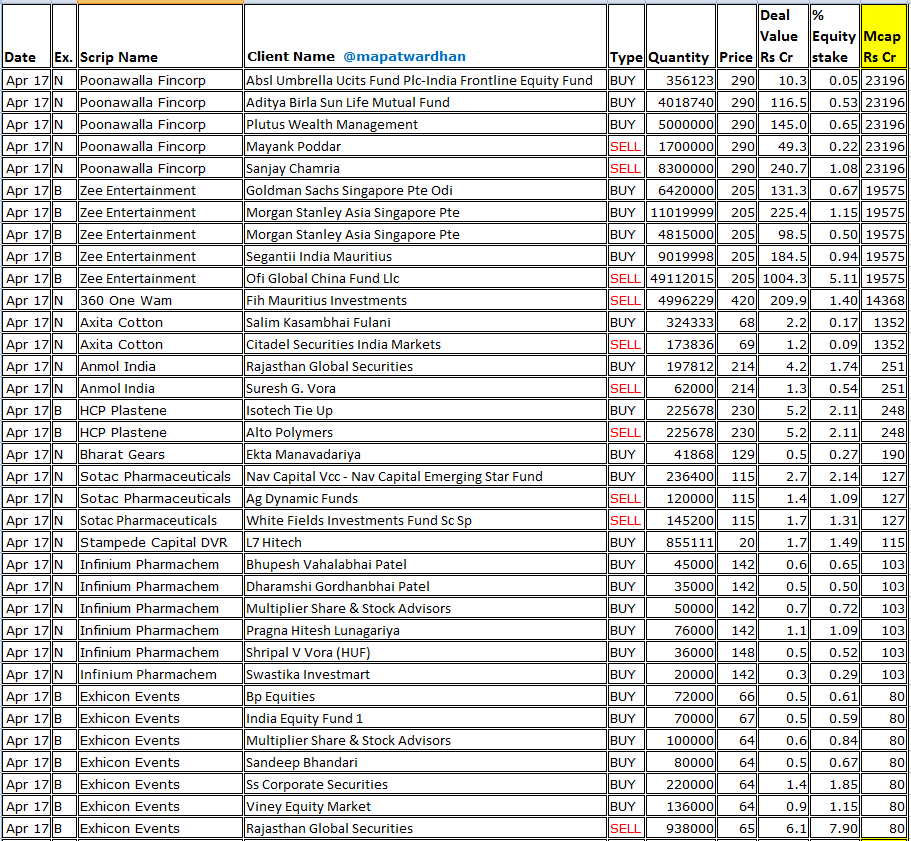Select the Deal Value Rs Cr header
The height and width of the screenshot is (841, 911).
click(x=783, y=36)
